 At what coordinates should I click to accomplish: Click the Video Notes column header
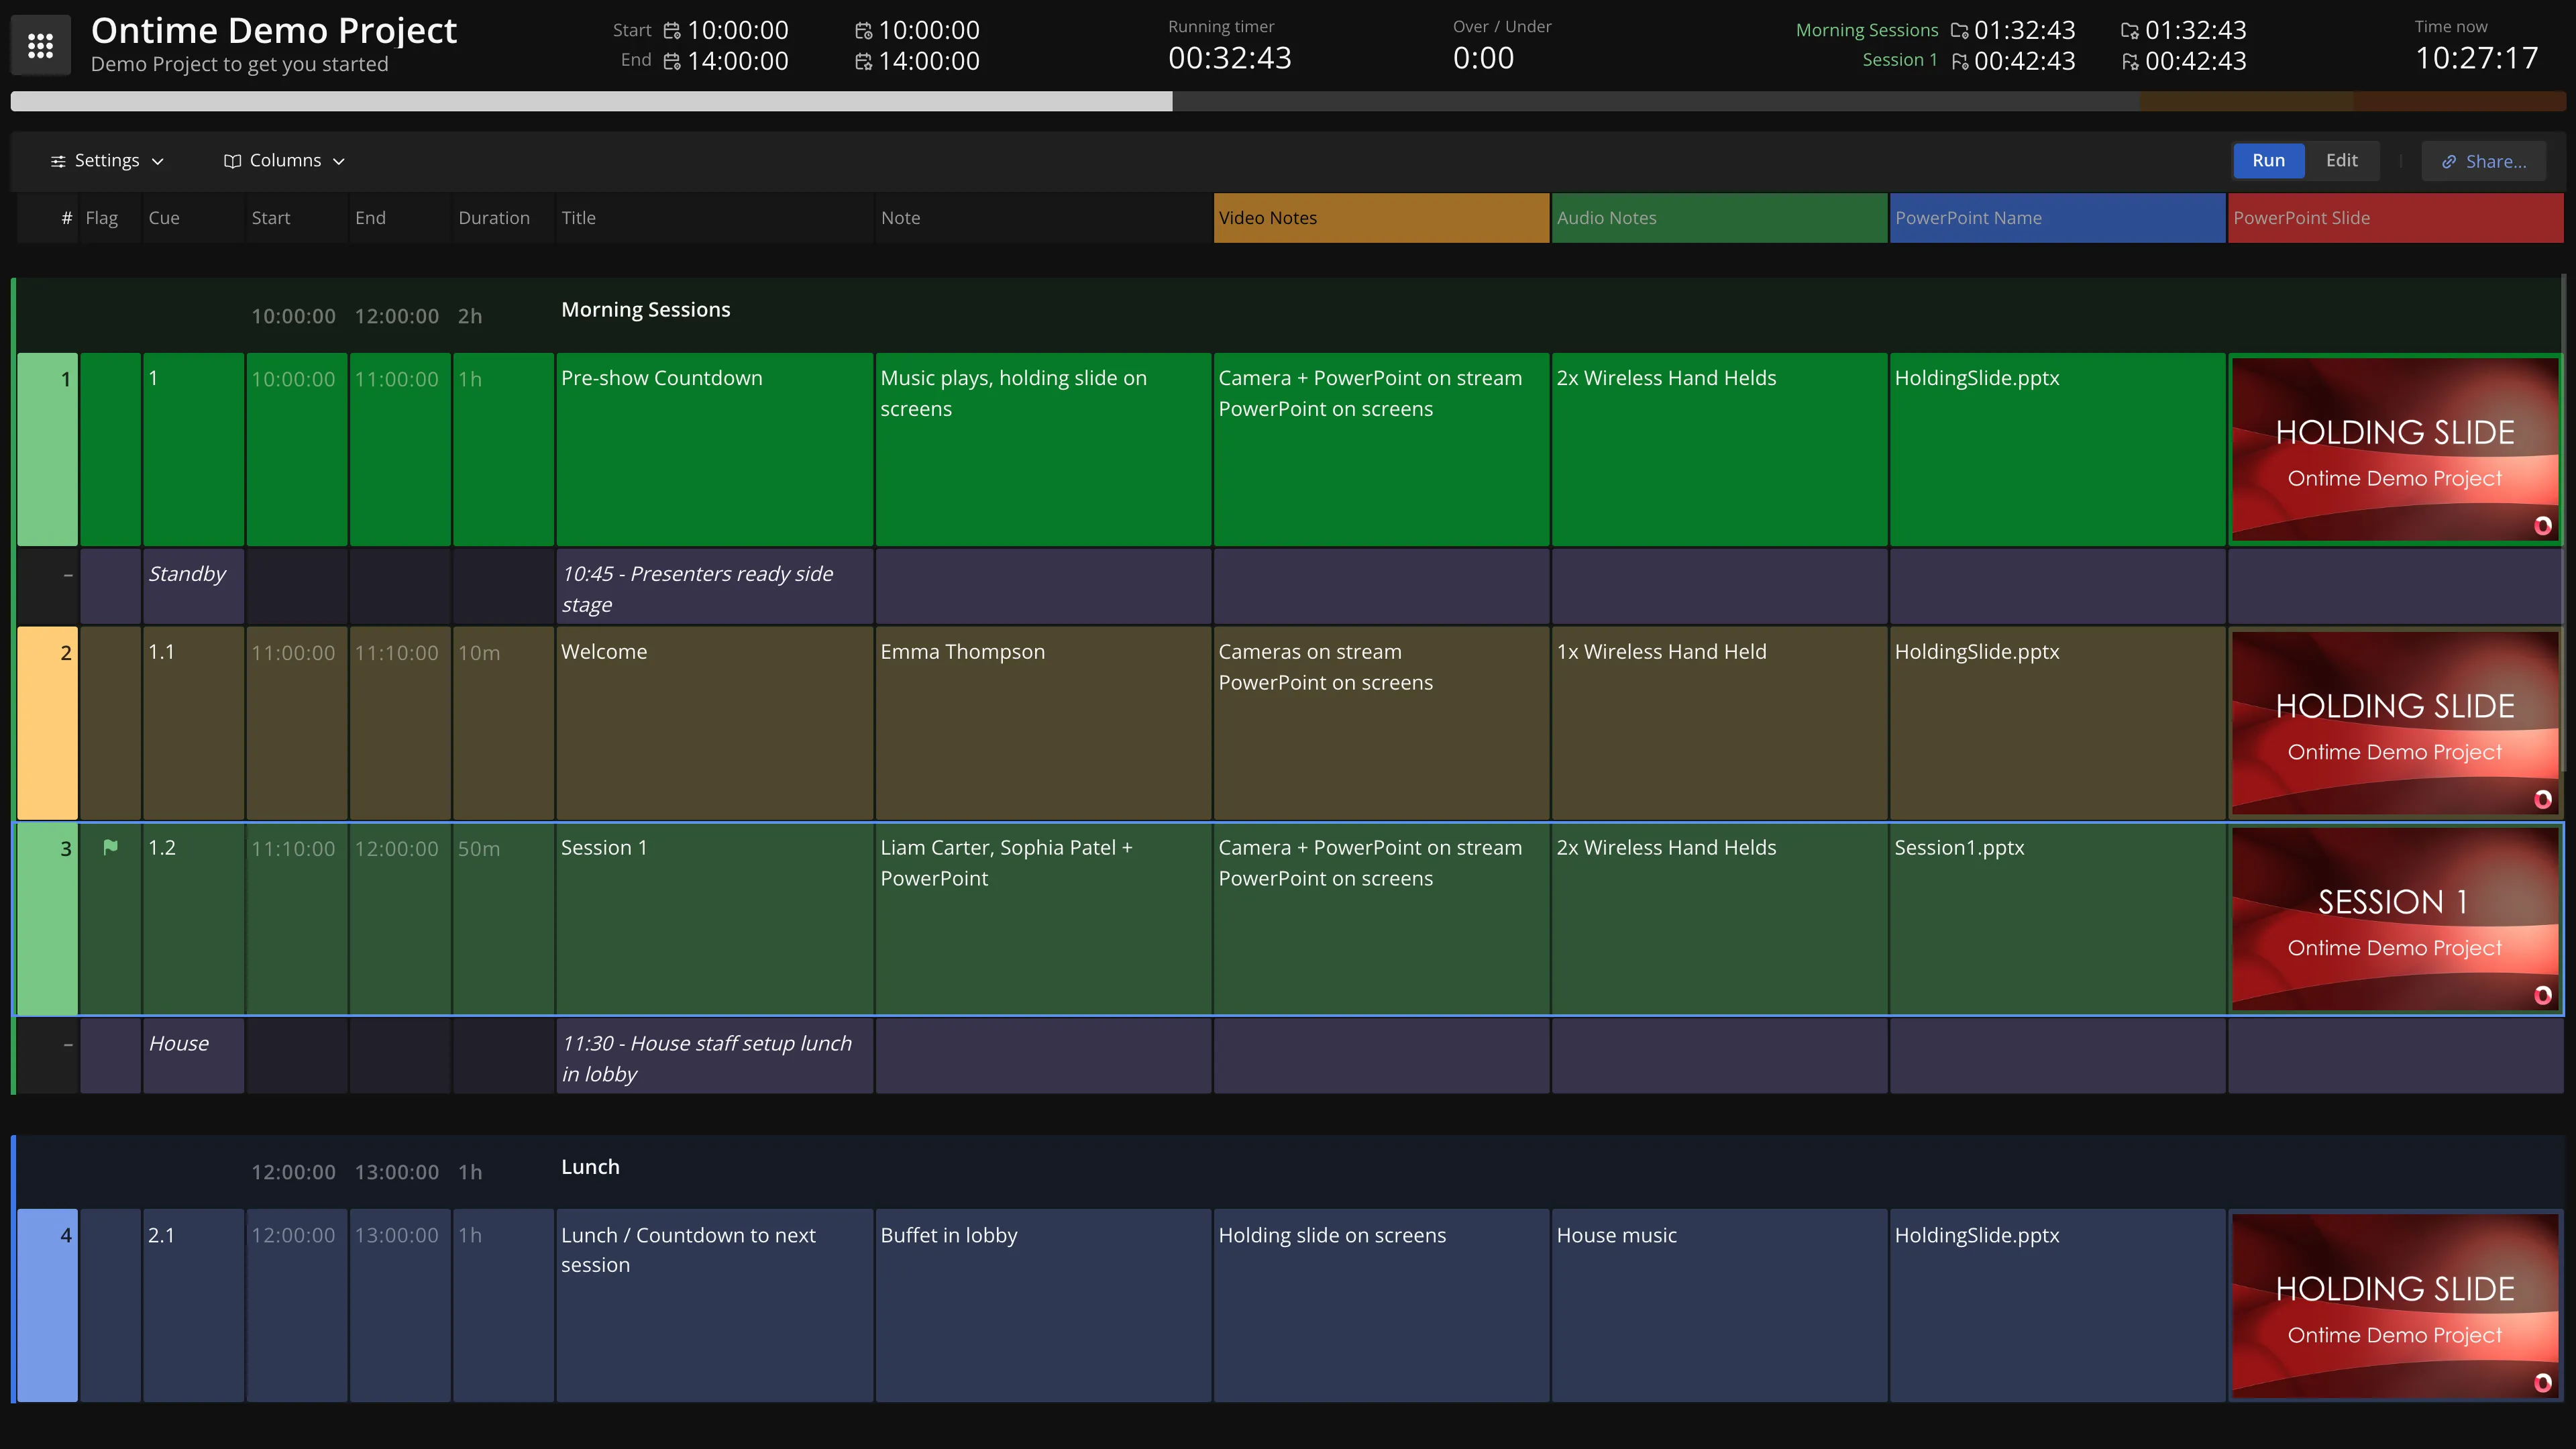pos(1380,218)
